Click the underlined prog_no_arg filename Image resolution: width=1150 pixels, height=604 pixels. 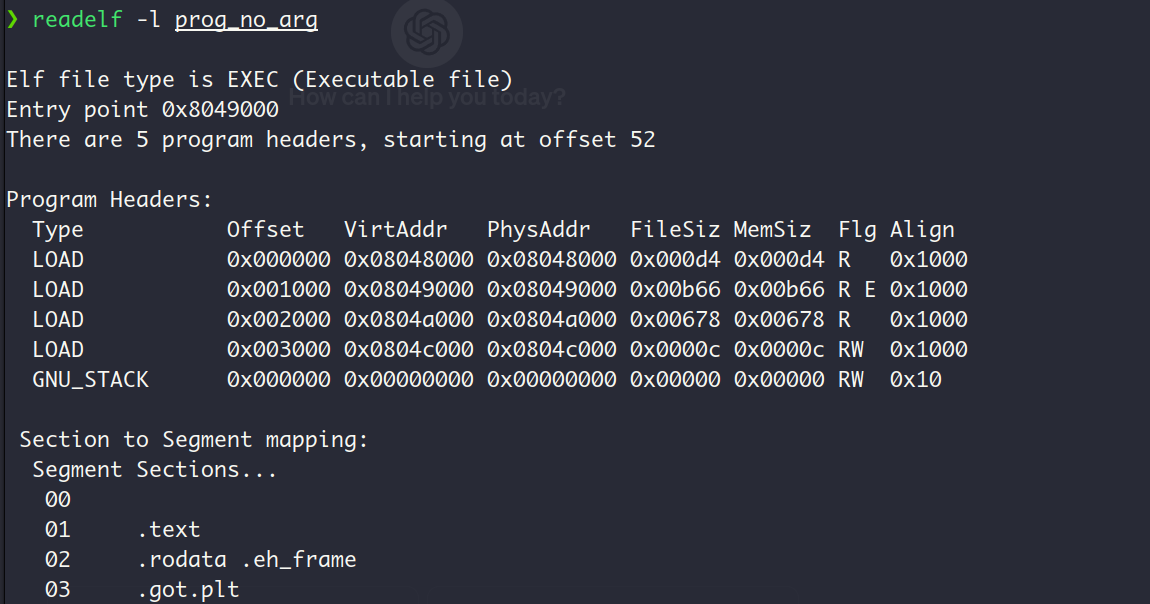tap(246, 20)
